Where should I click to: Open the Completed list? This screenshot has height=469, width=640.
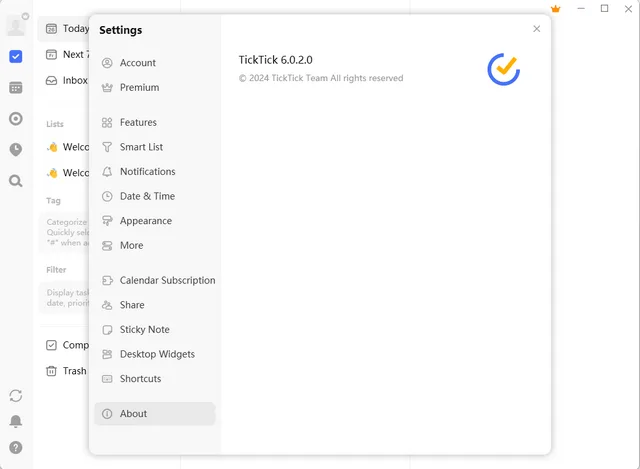(x=64, y=345)
